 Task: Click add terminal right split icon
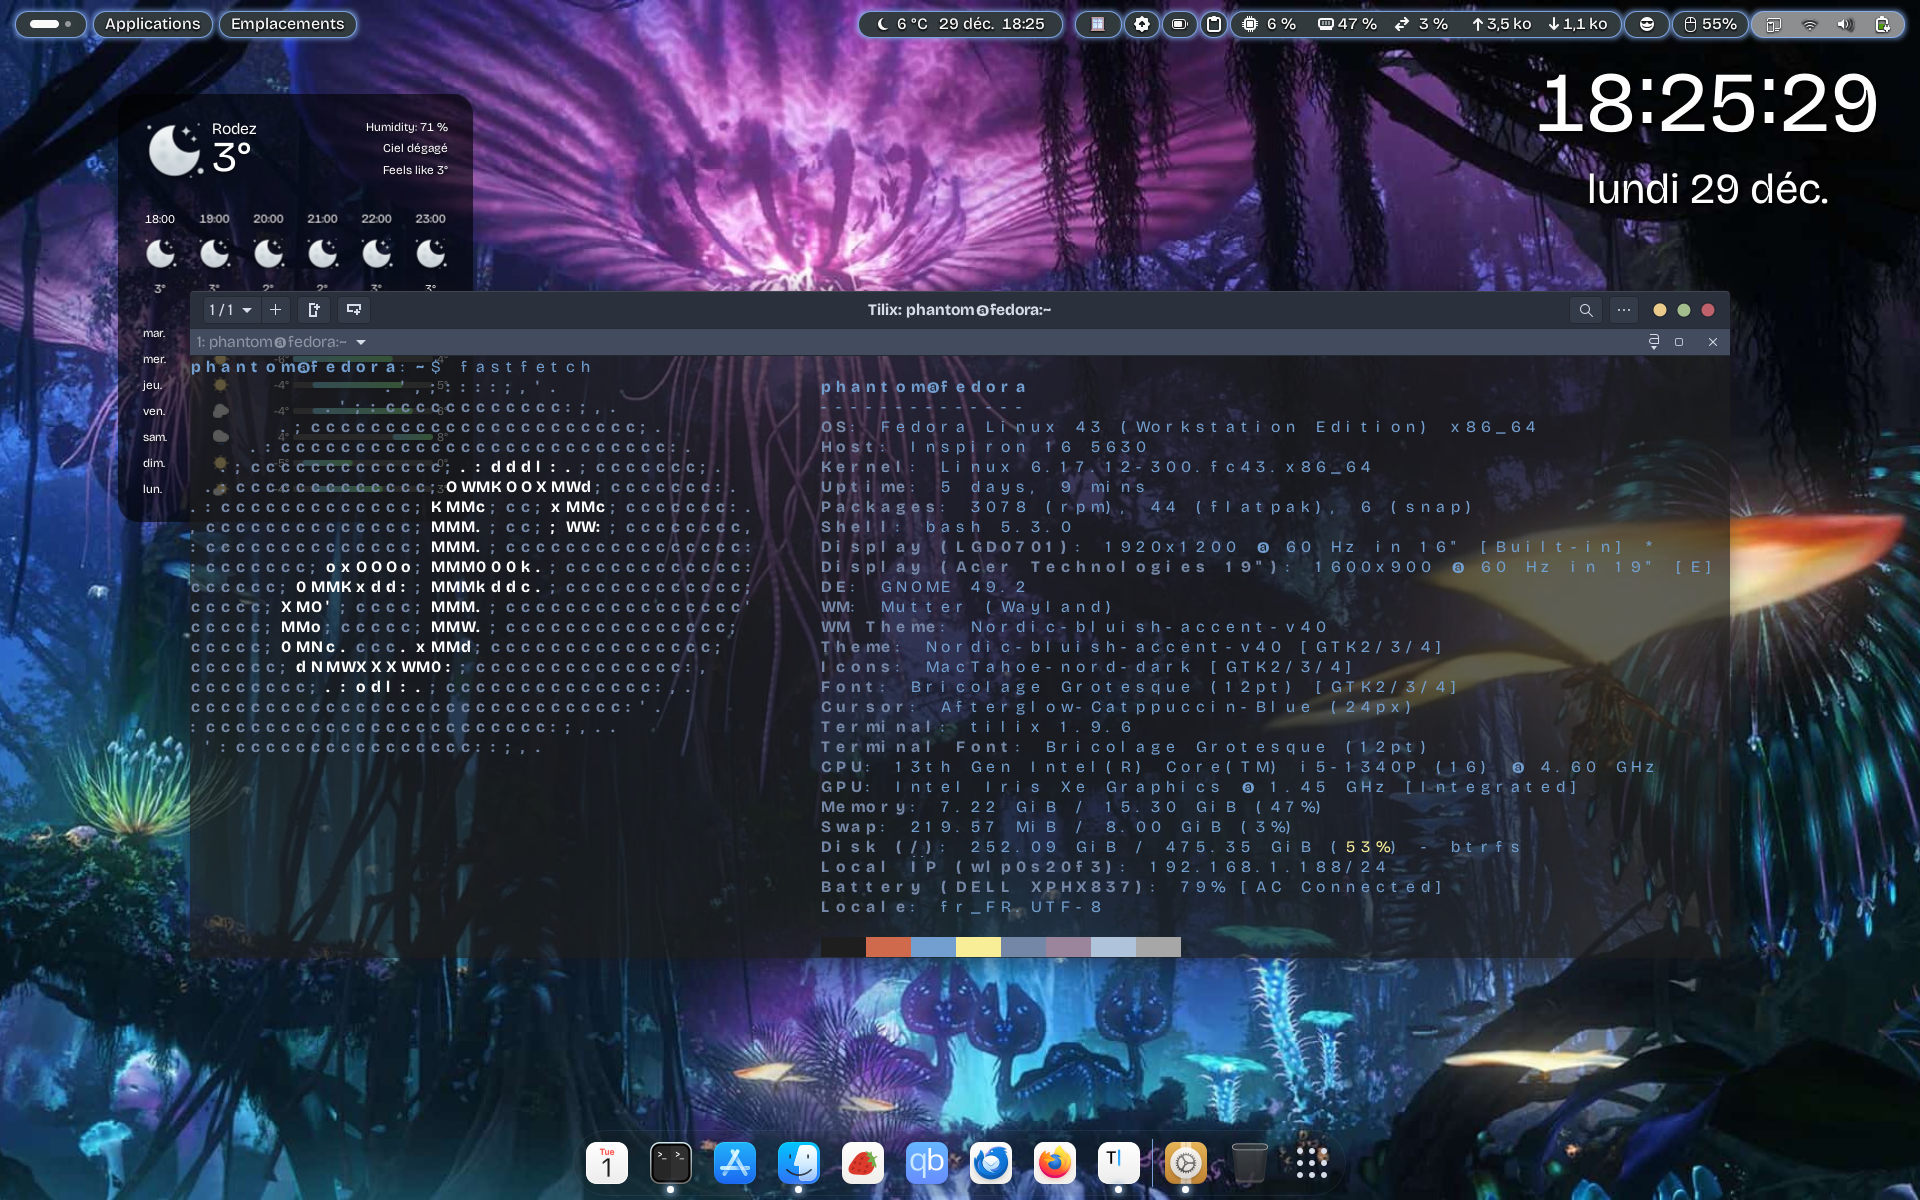313,310
